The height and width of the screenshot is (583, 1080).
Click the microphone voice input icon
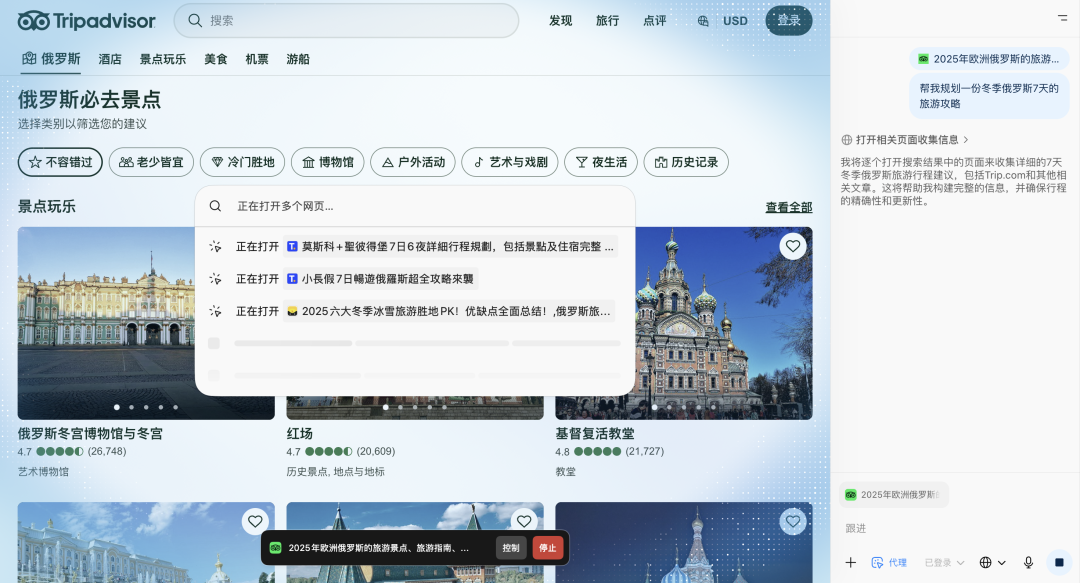tap(1028, 563)
